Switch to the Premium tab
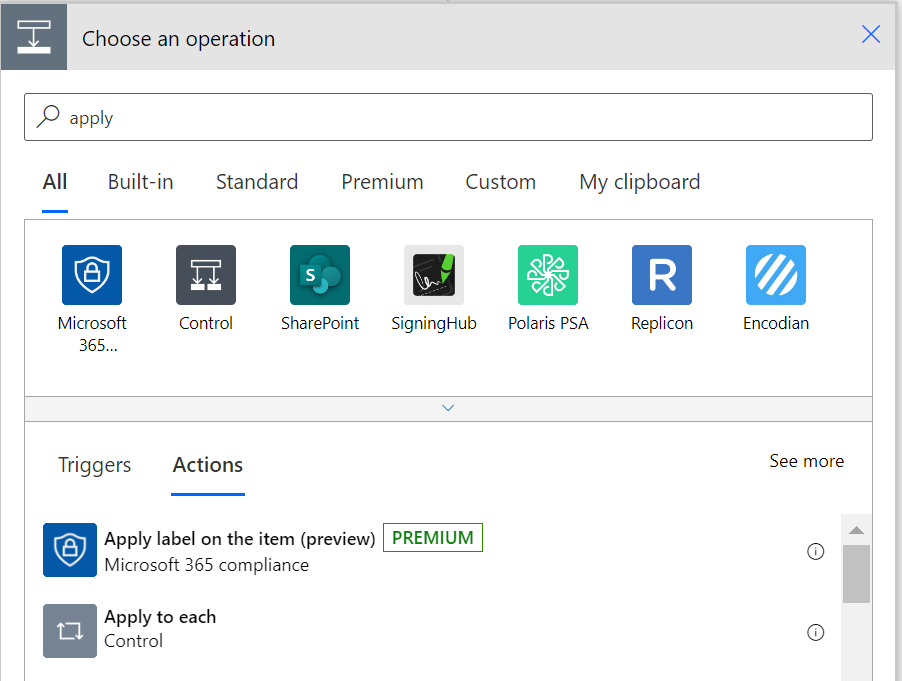The image size is (902, 681). click(382, 182)
